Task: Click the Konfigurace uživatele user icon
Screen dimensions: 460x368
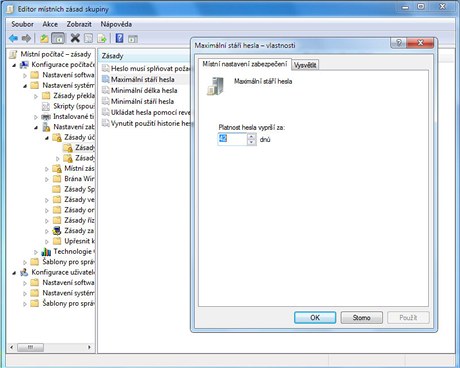Action: click(x=24, y=272)
